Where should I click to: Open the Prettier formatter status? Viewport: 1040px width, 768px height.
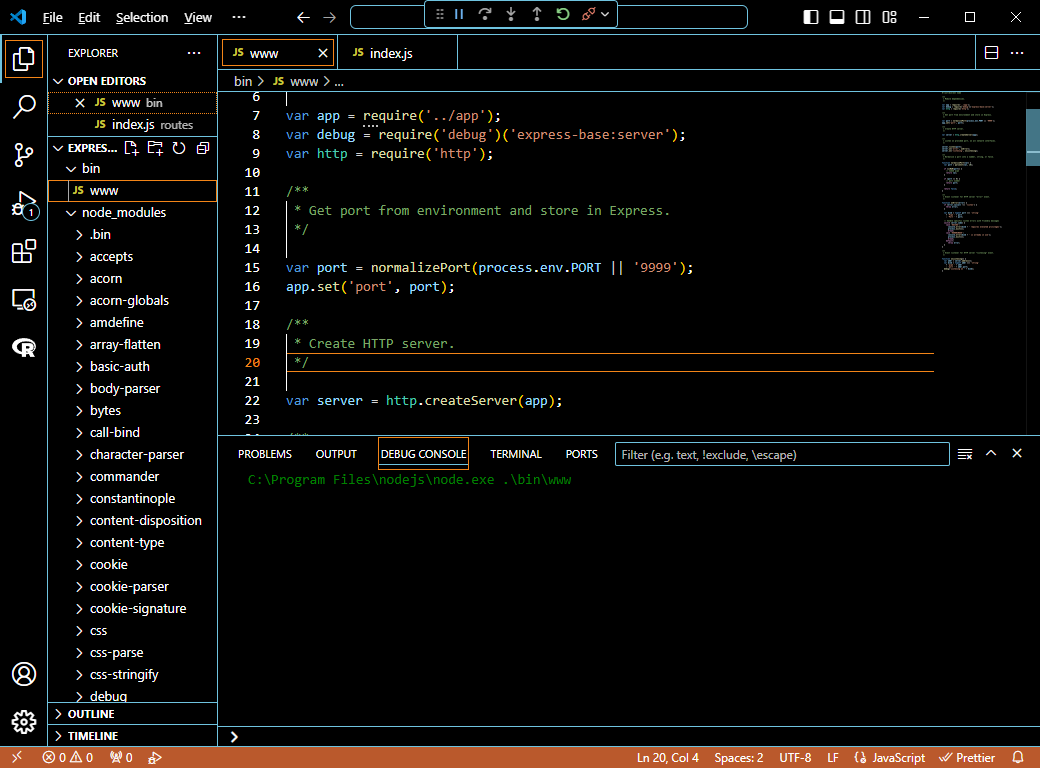pyautogui.click(x=967, y=757)
